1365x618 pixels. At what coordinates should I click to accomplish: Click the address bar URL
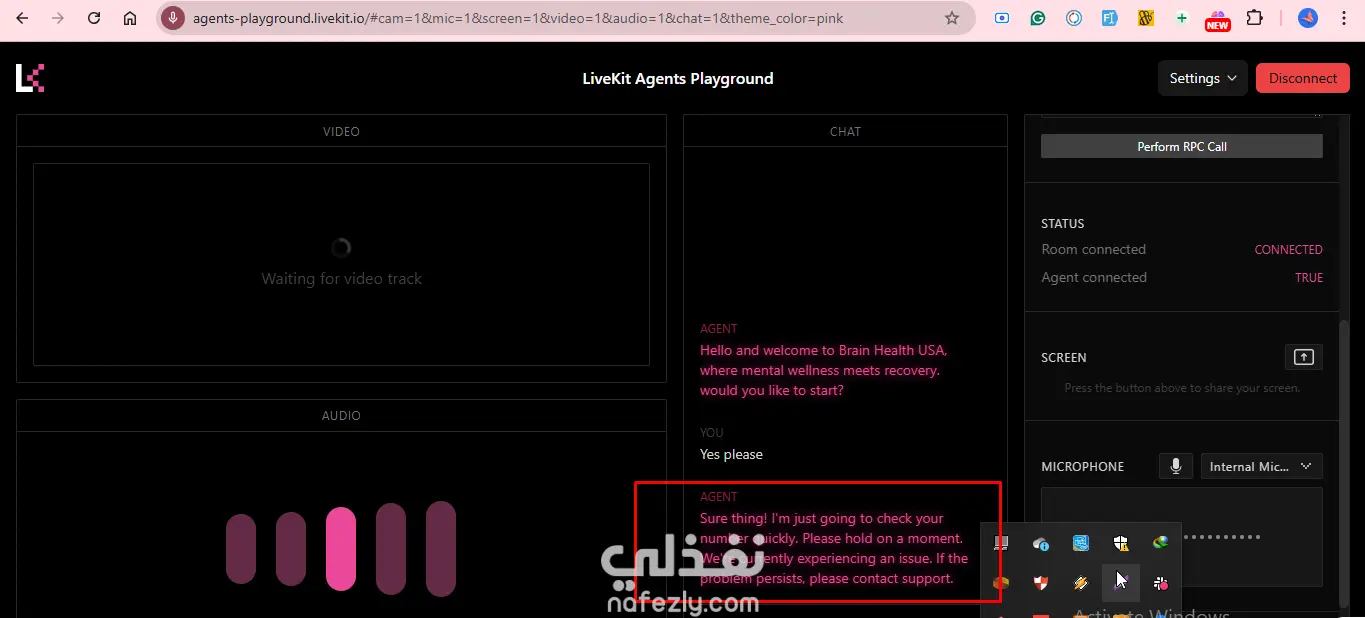coord(517,18)
